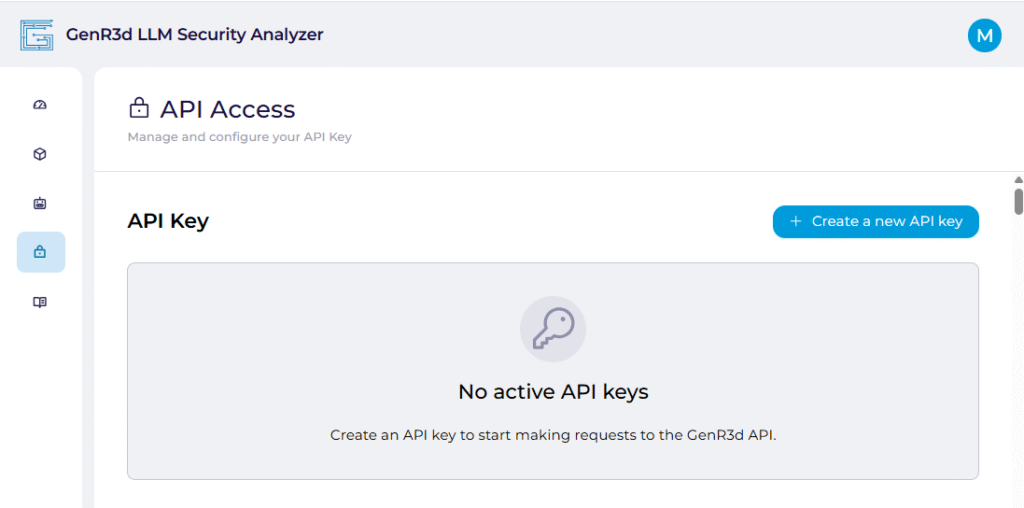This screenshot has height=508, width=1024.
Task: Click the 'No active API keys' message
Action: pyautogui.click(x=553, y=392)
